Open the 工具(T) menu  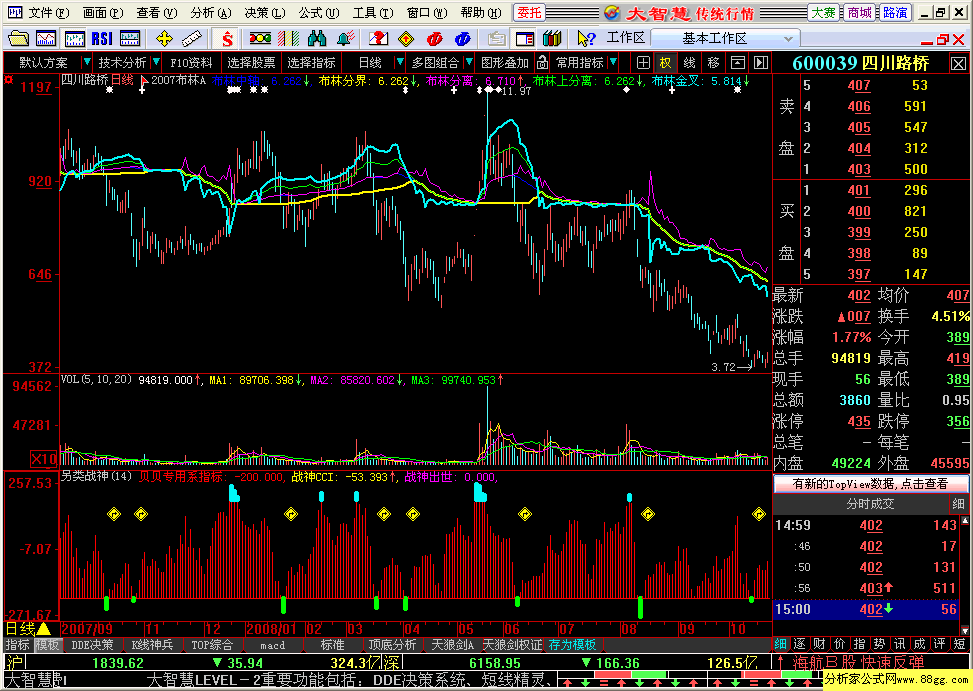(372, 12)
